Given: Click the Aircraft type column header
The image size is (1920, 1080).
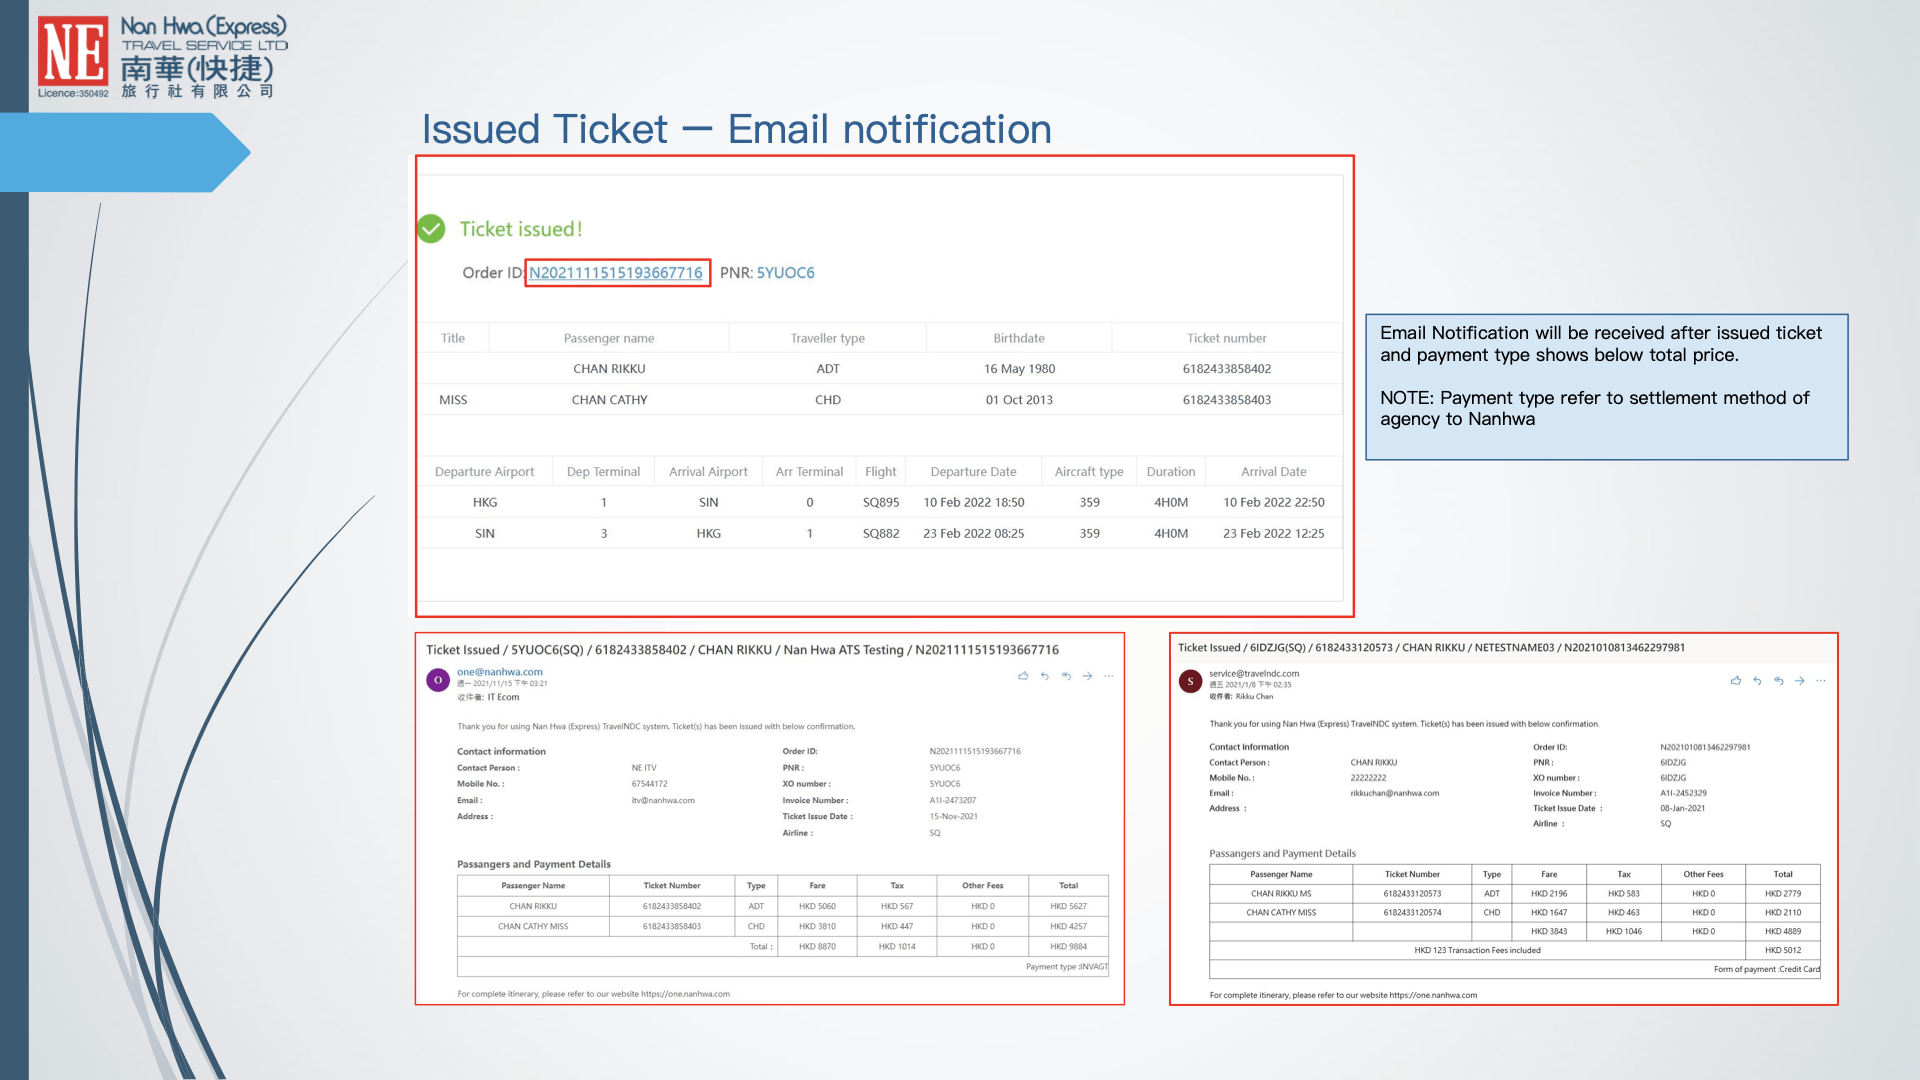Looking at the screenshot, I should [1089, 472].
